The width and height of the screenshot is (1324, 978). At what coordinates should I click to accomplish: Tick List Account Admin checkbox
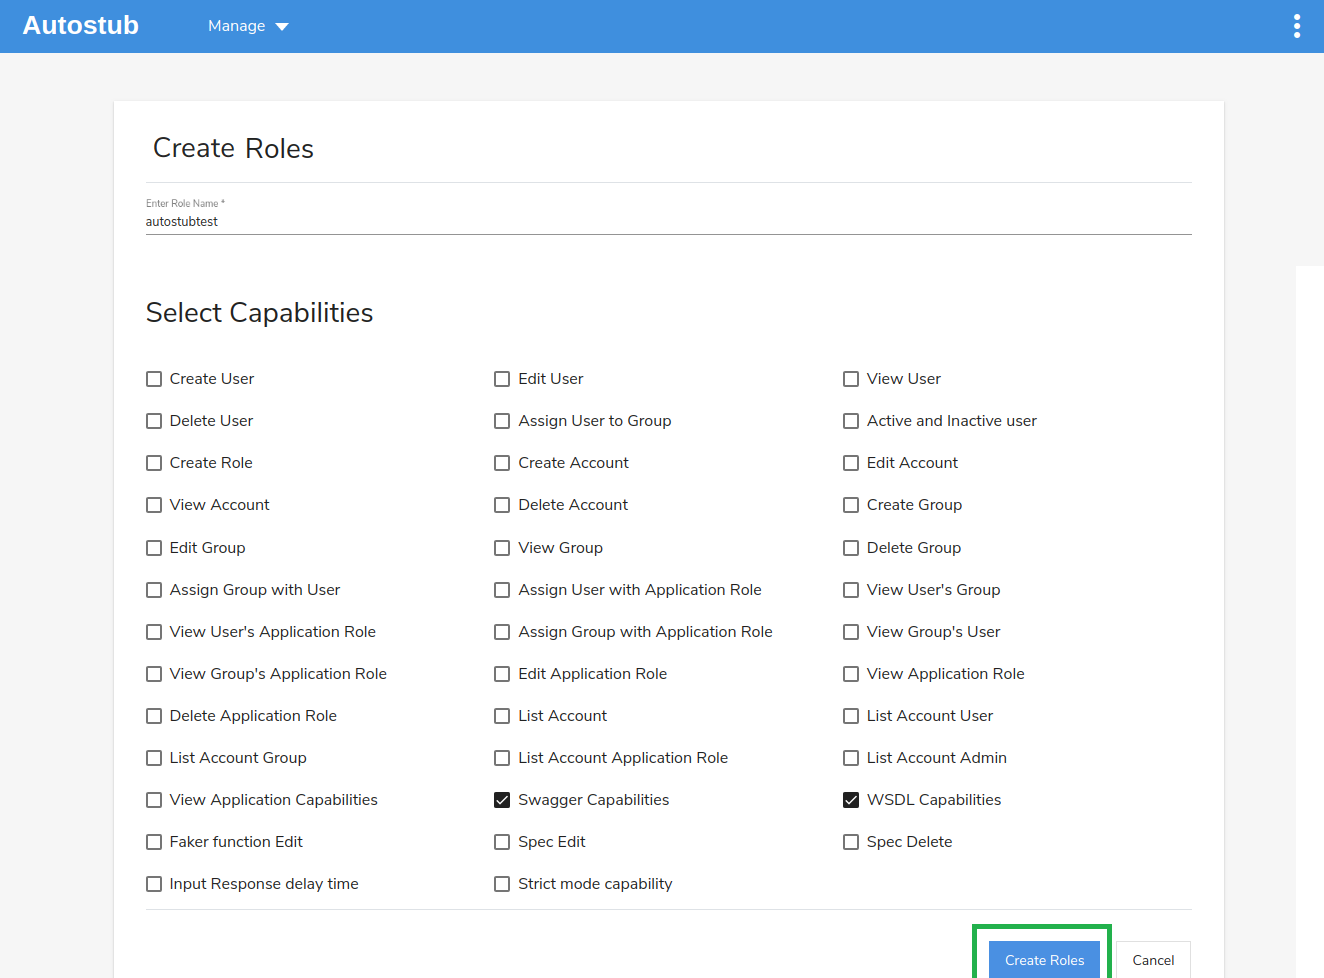click(x=851, y=758)
